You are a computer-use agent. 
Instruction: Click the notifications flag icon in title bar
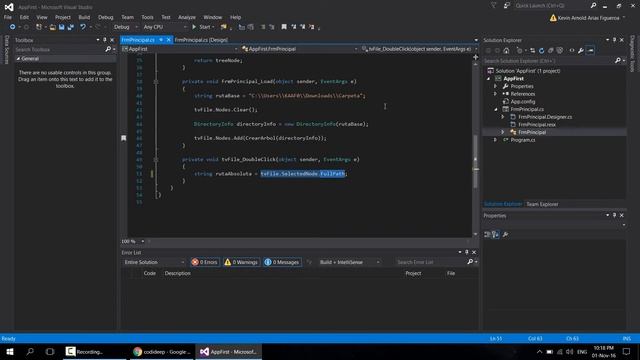tap(493, 6)
